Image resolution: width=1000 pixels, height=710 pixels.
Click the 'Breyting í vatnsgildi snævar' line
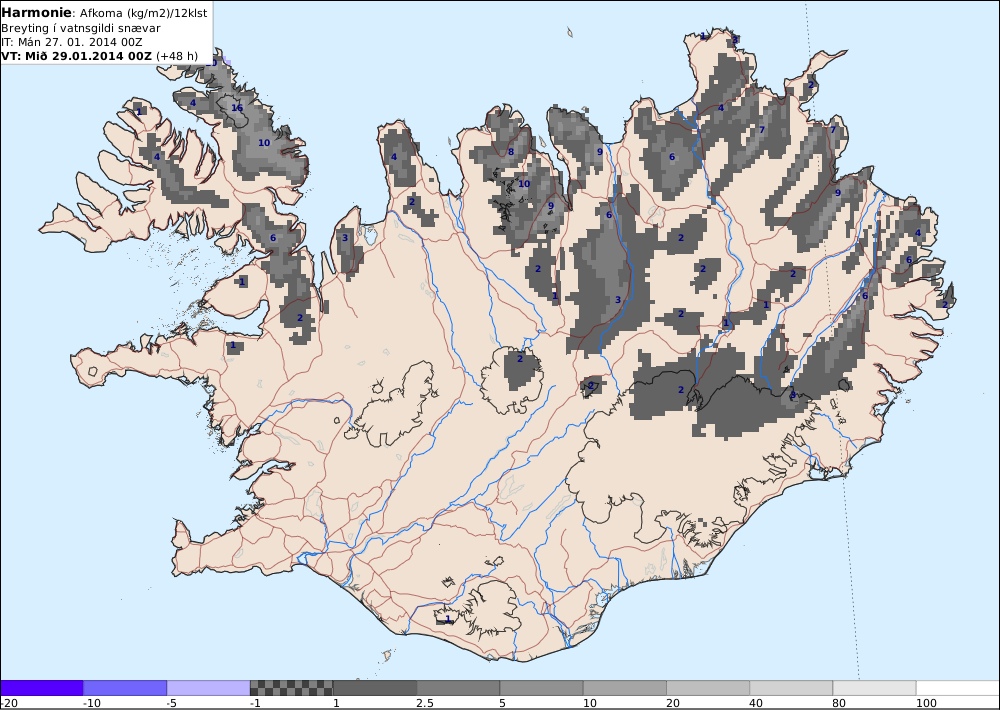(81, 28)
